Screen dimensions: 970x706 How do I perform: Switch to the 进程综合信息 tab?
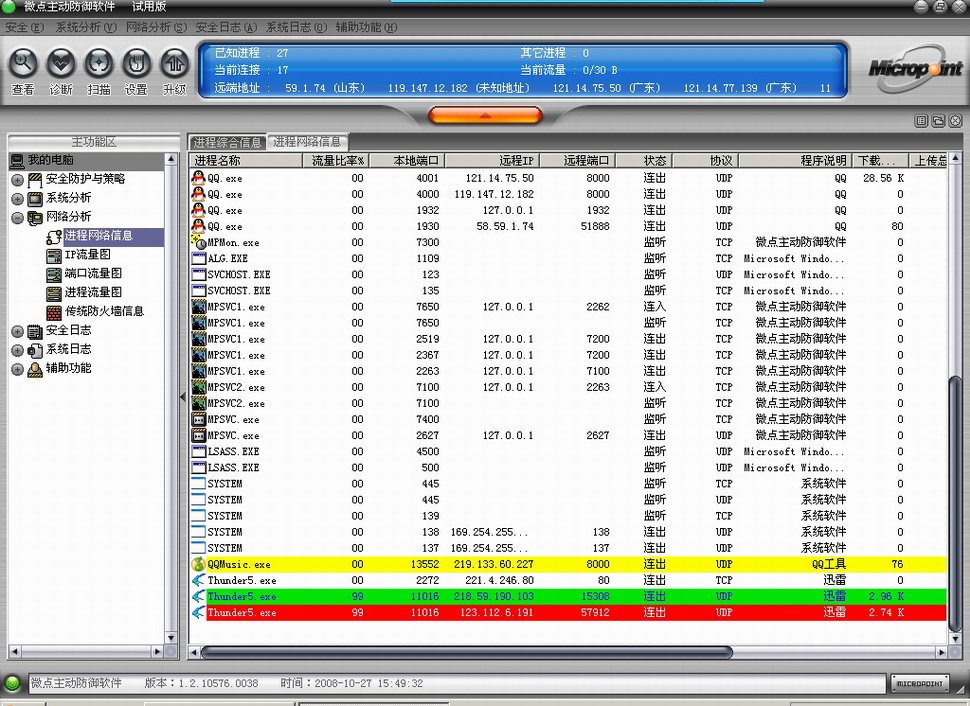pyautogui.click(x=227, y=142)
